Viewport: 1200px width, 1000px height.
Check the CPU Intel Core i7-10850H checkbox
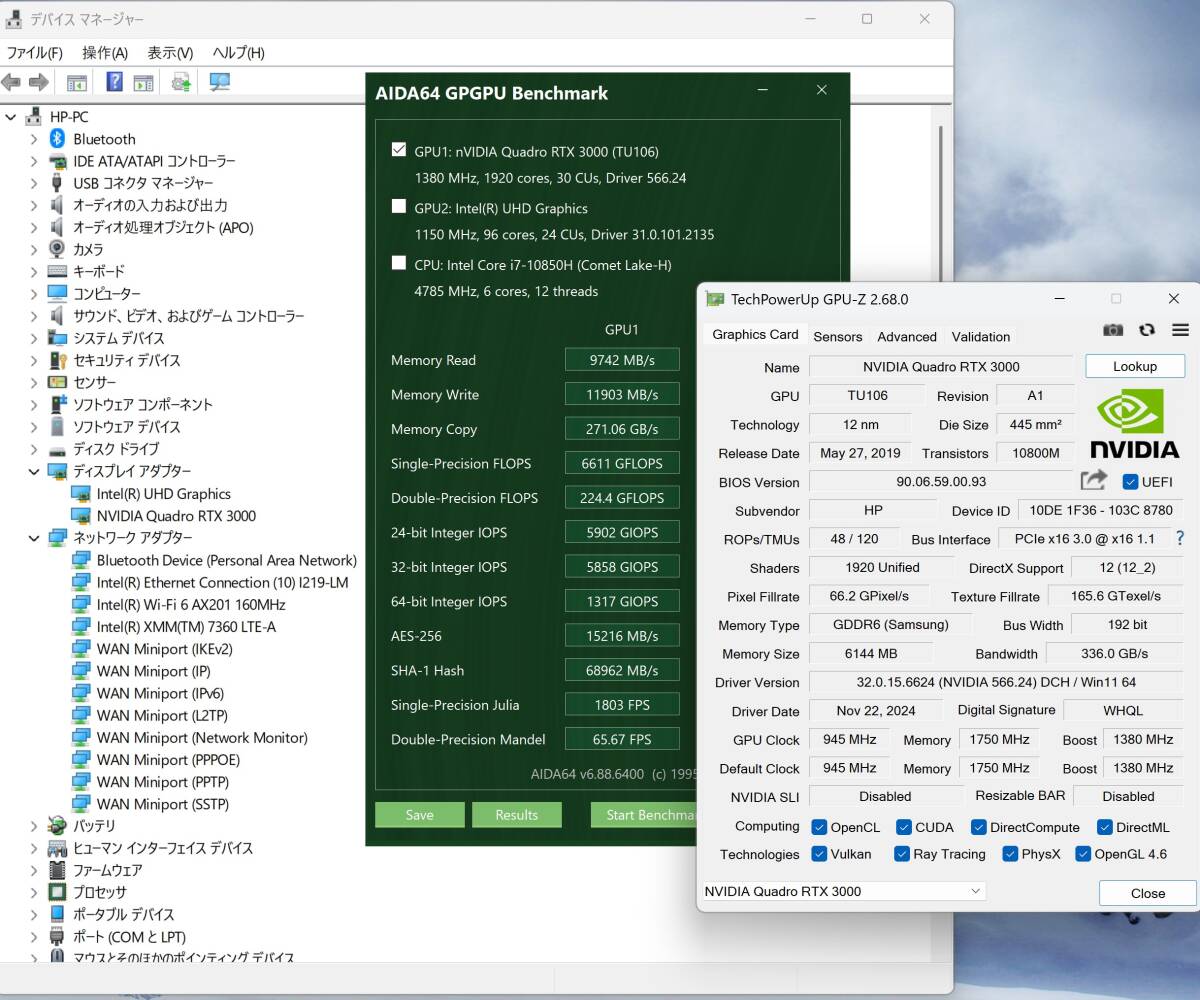(x=399, y=264)
